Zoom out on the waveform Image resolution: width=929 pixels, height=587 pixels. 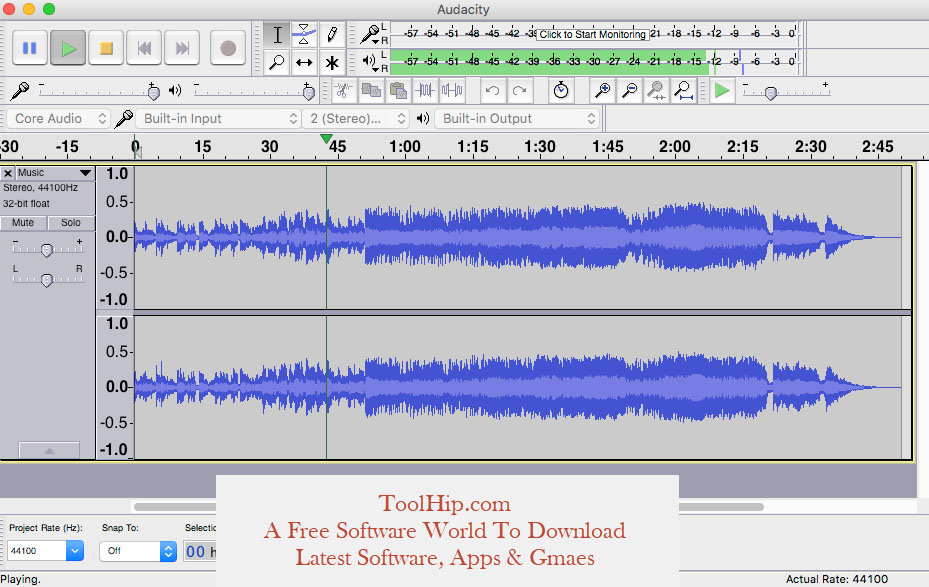click(629, 91)
